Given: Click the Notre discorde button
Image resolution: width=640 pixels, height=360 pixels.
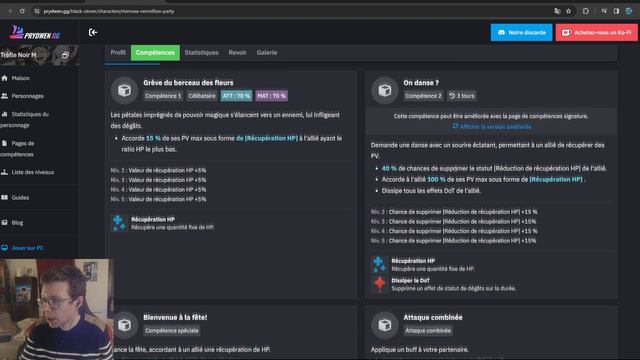Looking at the screenshot, I should (521, 32).
